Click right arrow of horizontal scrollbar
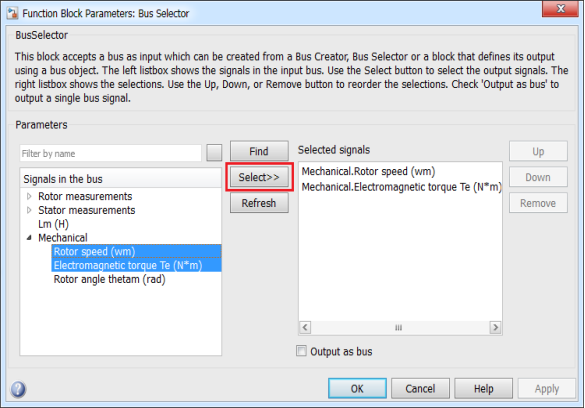Screen dimensions: 585x408 click(x=495, y=327)
